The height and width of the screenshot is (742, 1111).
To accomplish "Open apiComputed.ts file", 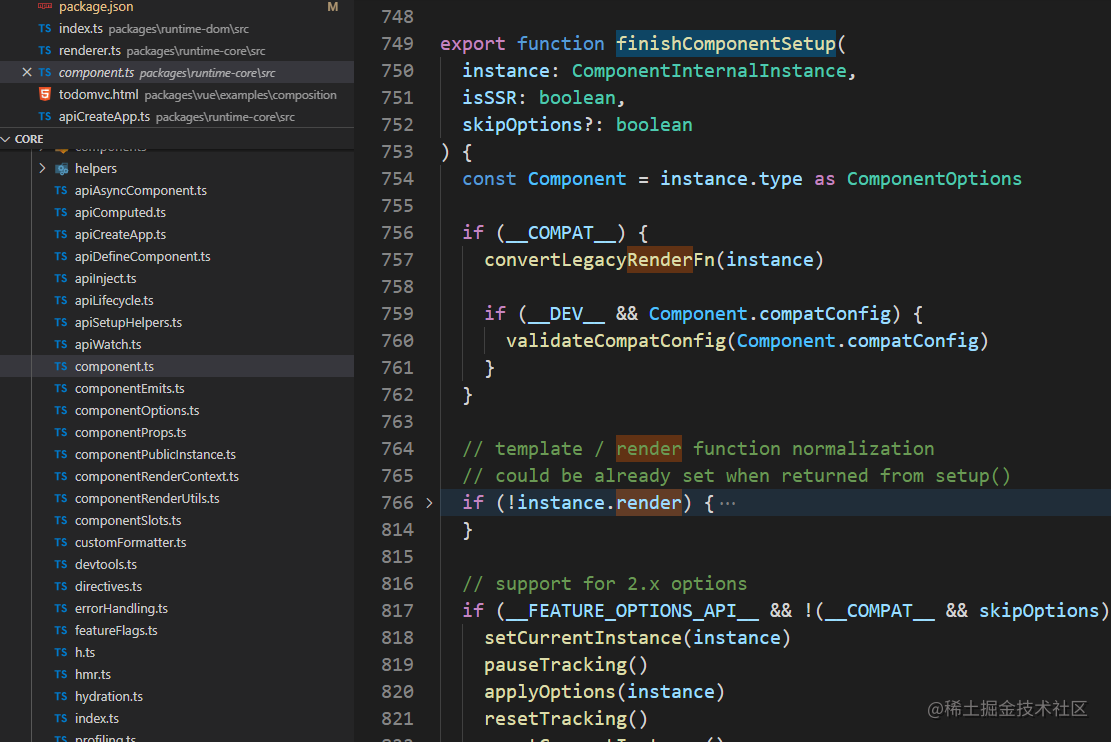I will [x=120, y=212].
